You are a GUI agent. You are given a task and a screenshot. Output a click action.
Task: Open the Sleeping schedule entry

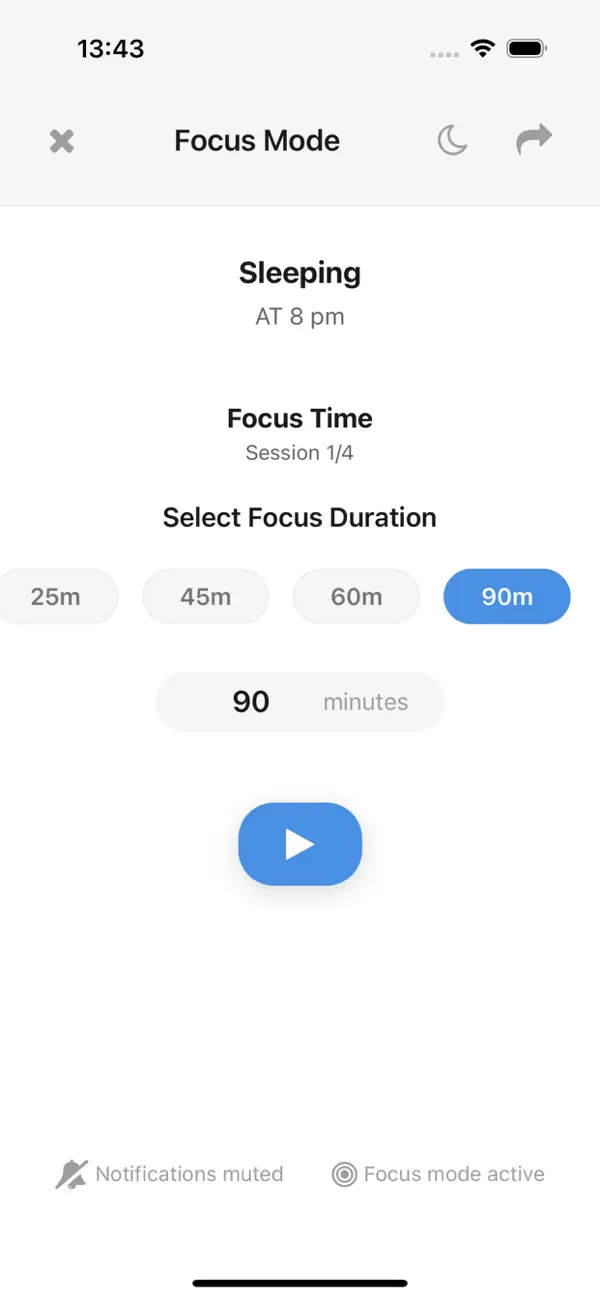tap(299, 272)
